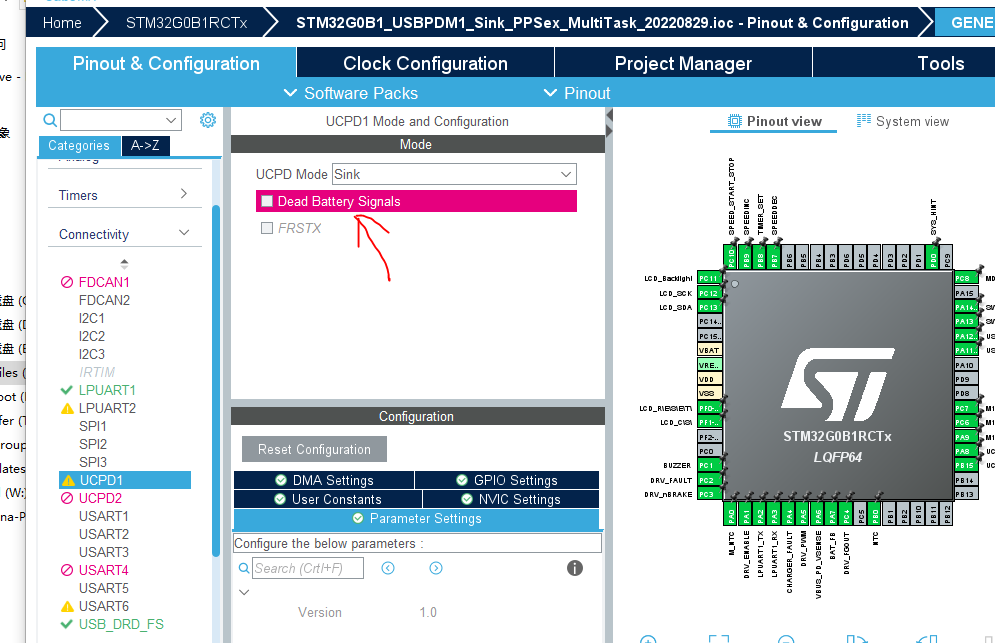Click the STM32G0B1RCTx breadcrumb

[187, 23]
